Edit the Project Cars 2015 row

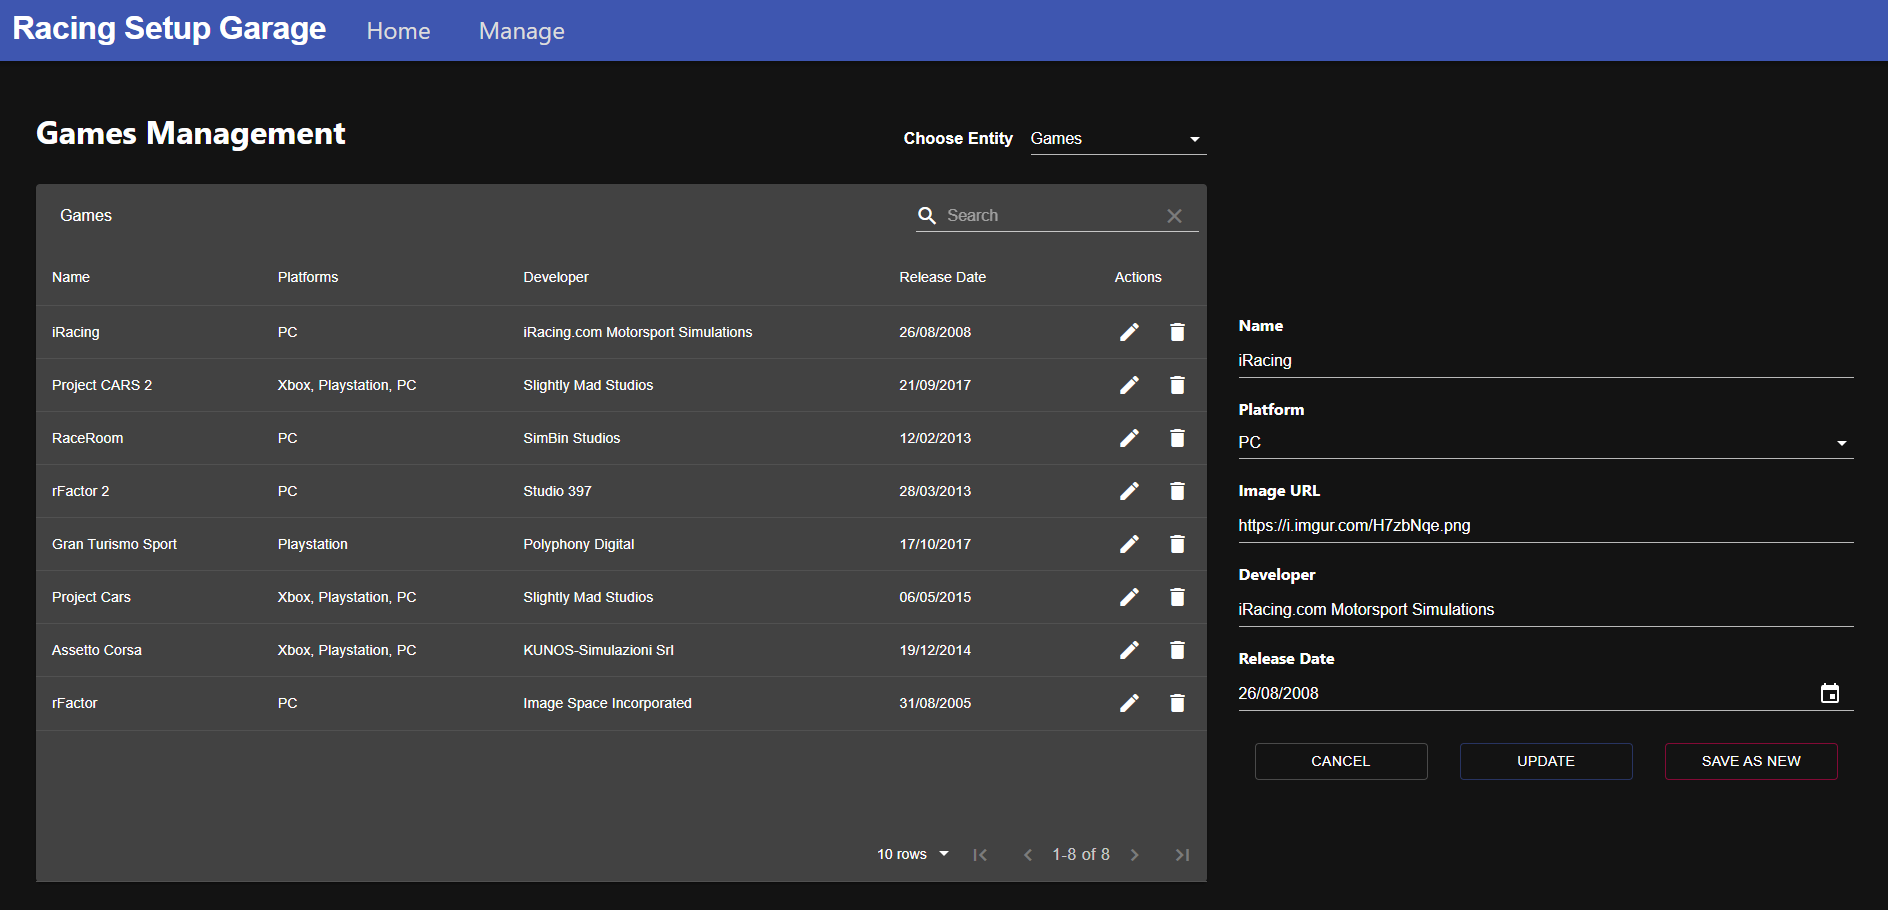point(1129,597)
